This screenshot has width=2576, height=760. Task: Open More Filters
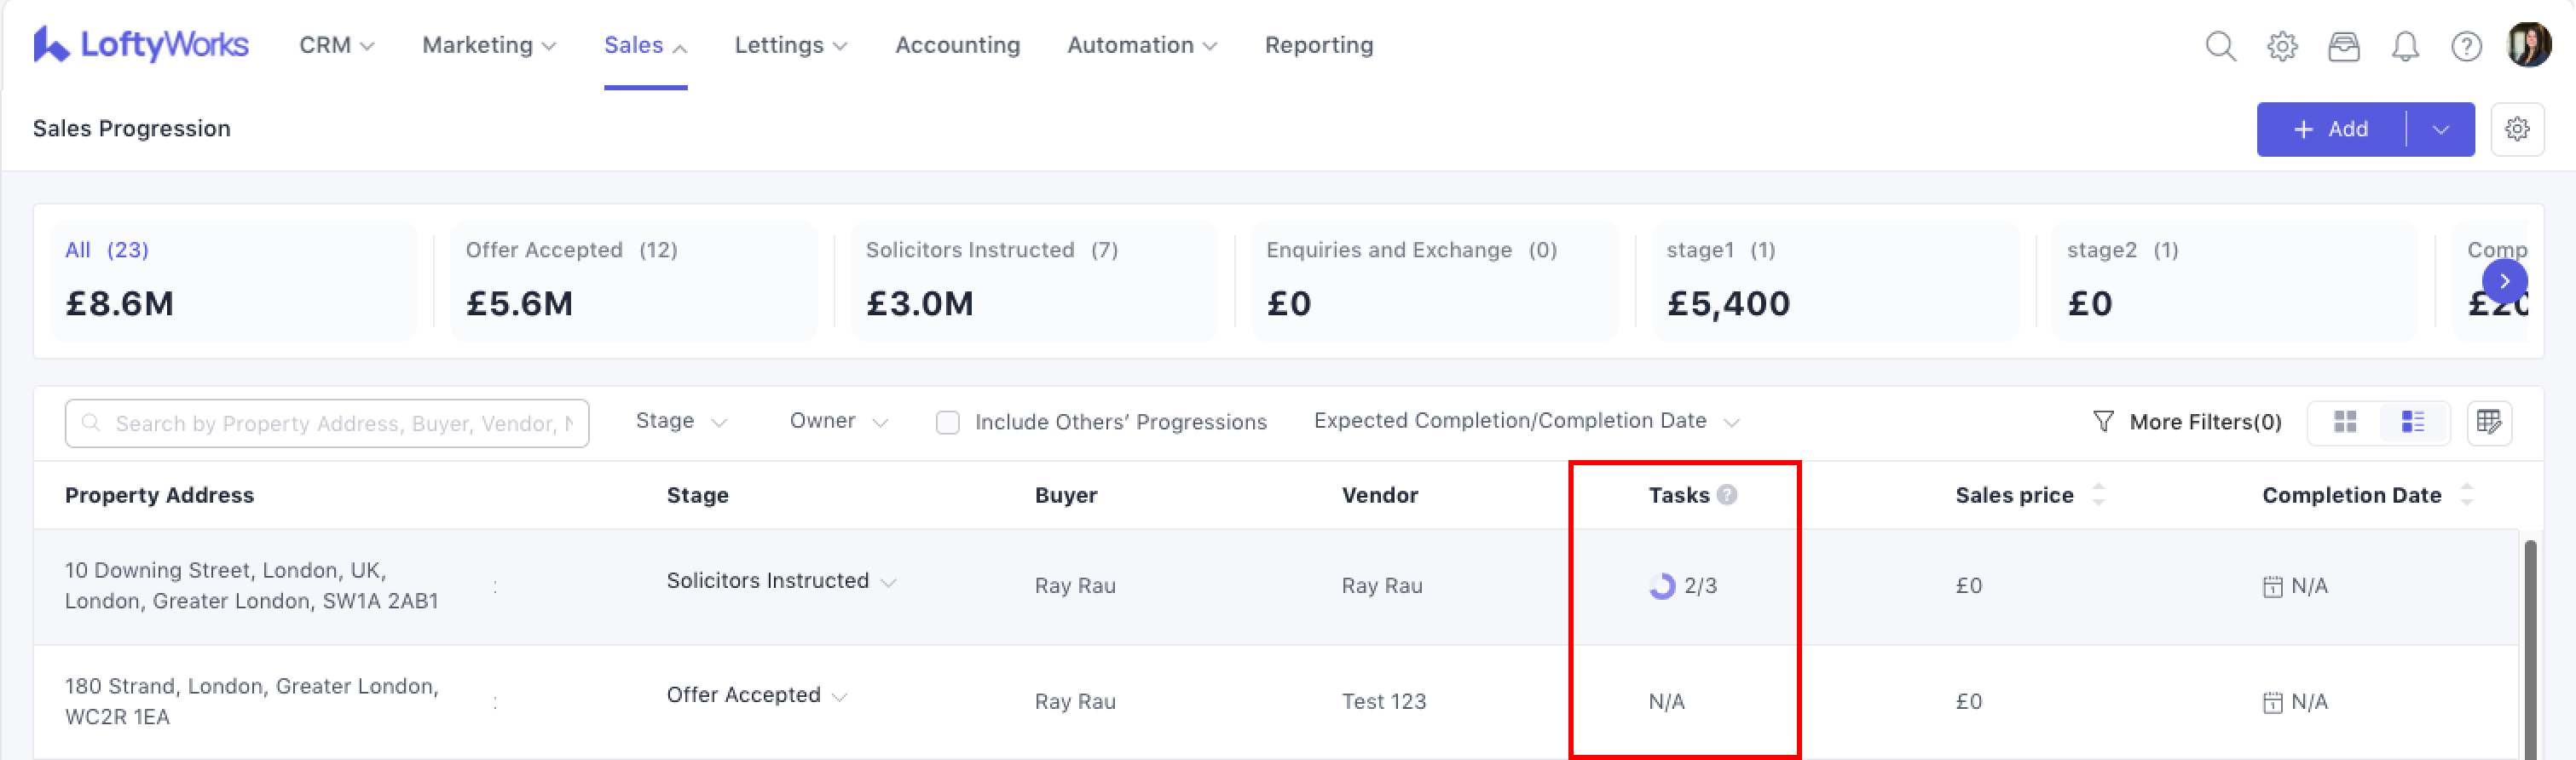(2187, 422)
